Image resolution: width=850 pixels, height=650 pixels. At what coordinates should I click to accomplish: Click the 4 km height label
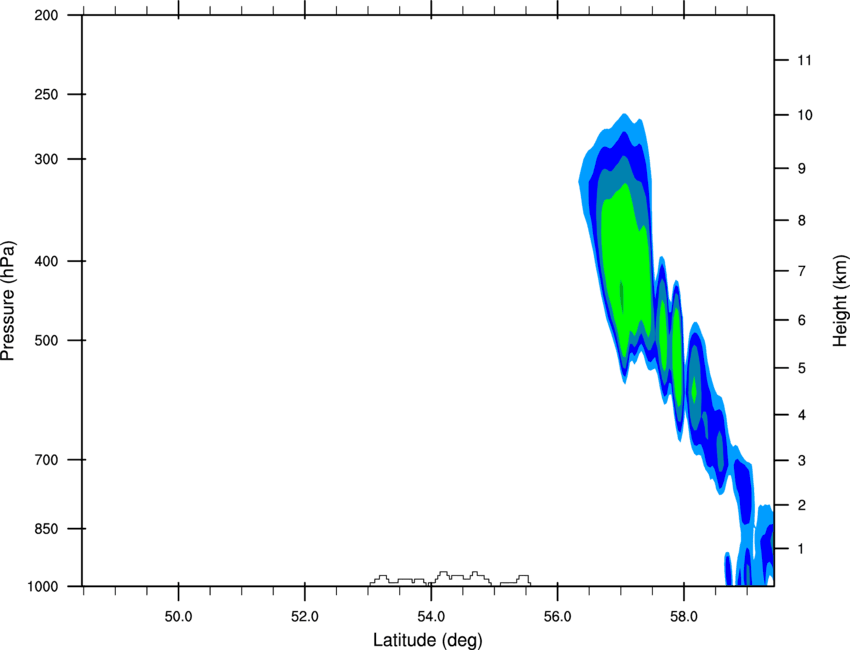[802, 415]
